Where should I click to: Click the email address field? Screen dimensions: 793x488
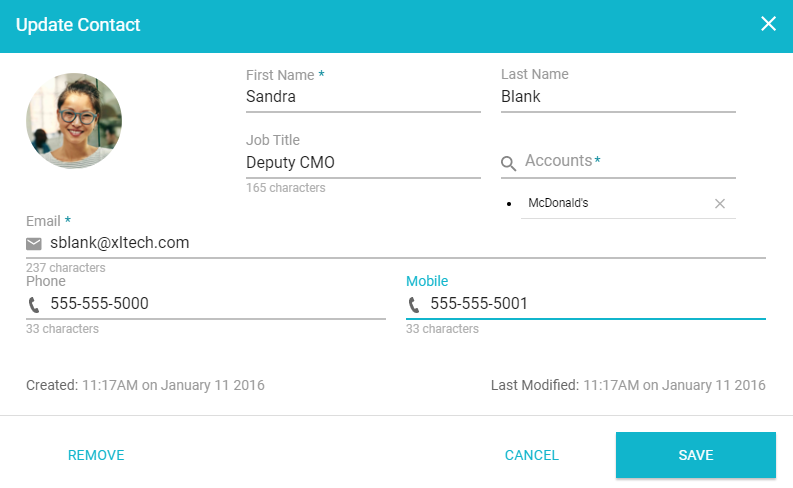click(405, 243)
